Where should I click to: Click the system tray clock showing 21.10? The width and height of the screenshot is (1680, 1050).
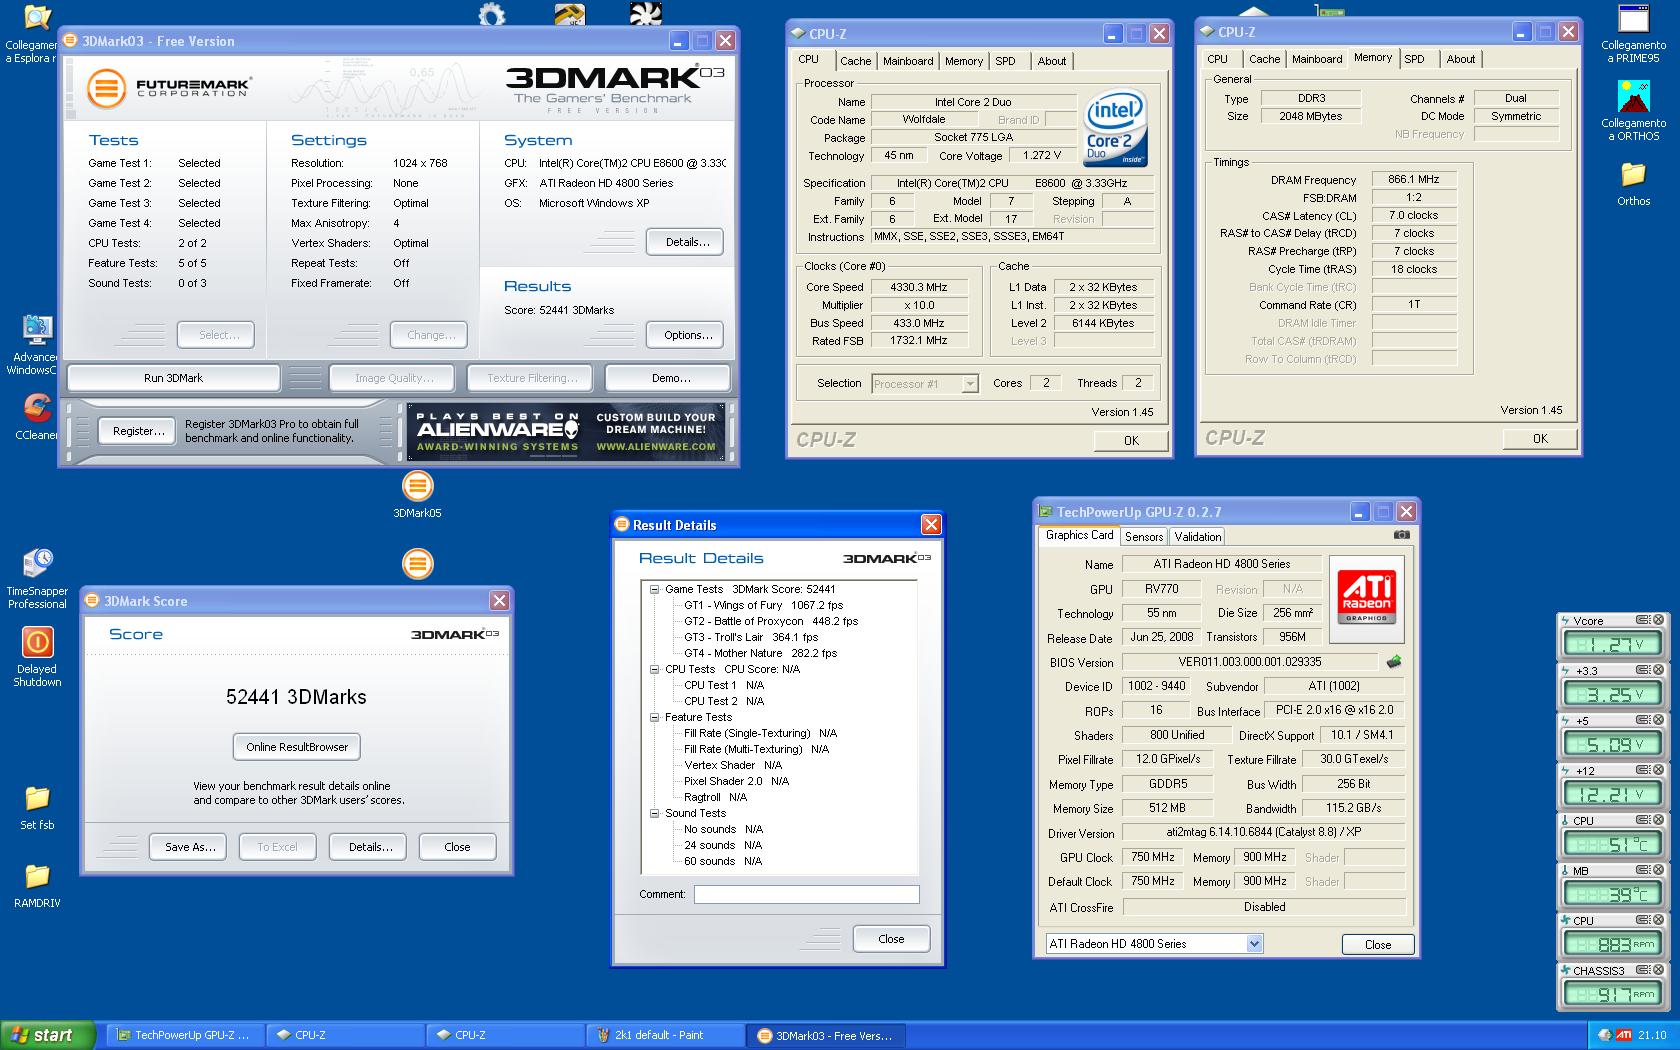click(1652, 1035)
